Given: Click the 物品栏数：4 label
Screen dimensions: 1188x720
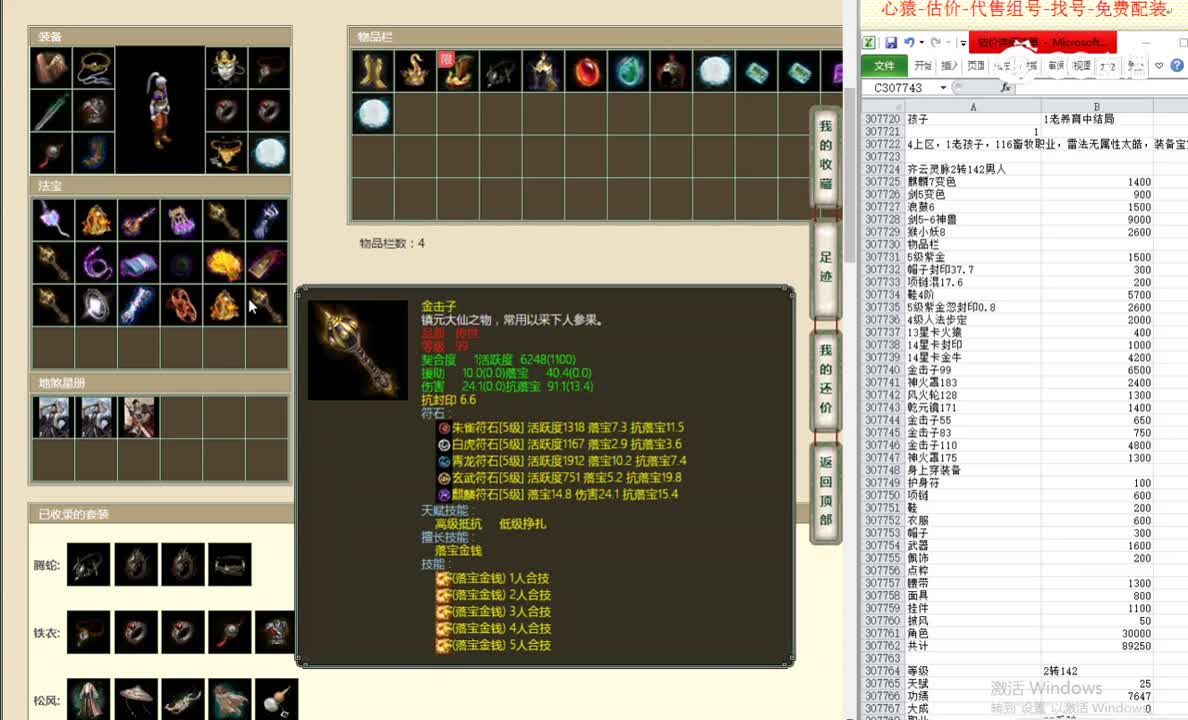Looking at the screenshot, I should [392, 243].
